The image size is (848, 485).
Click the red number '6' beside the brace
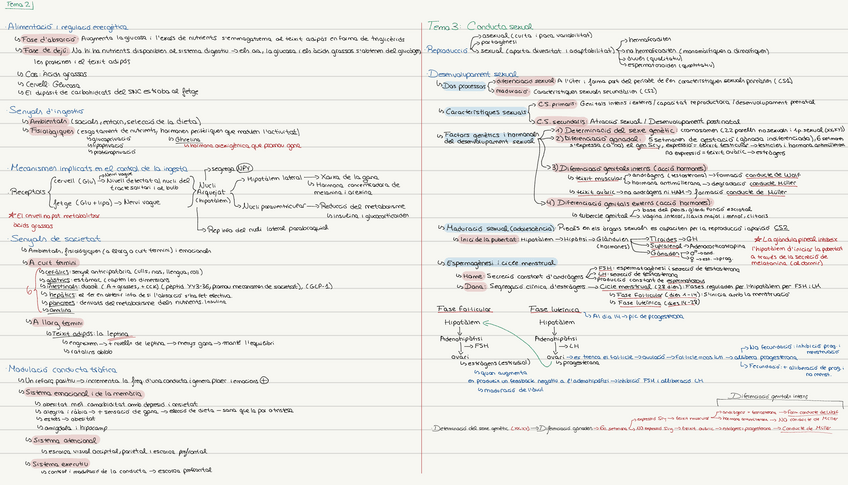tap(29, 291)
